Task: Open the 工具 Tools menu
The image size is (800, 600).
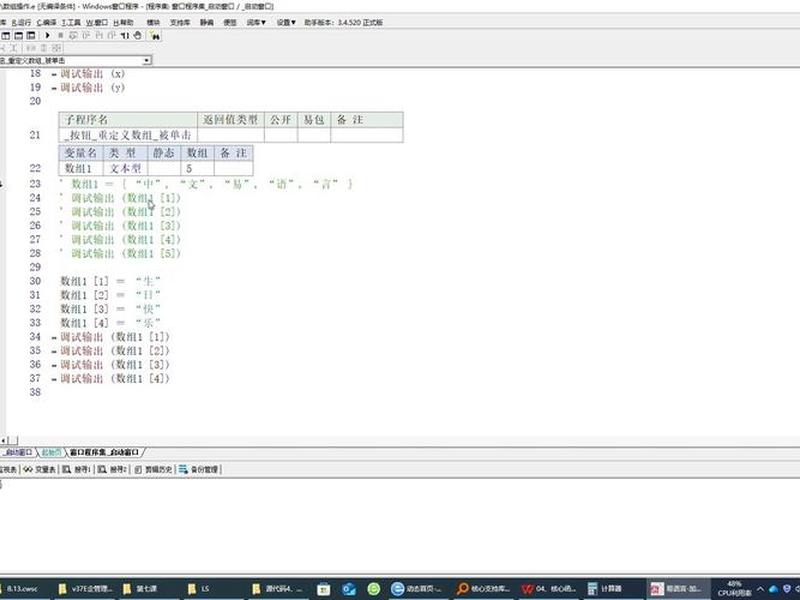Action: 71,22
